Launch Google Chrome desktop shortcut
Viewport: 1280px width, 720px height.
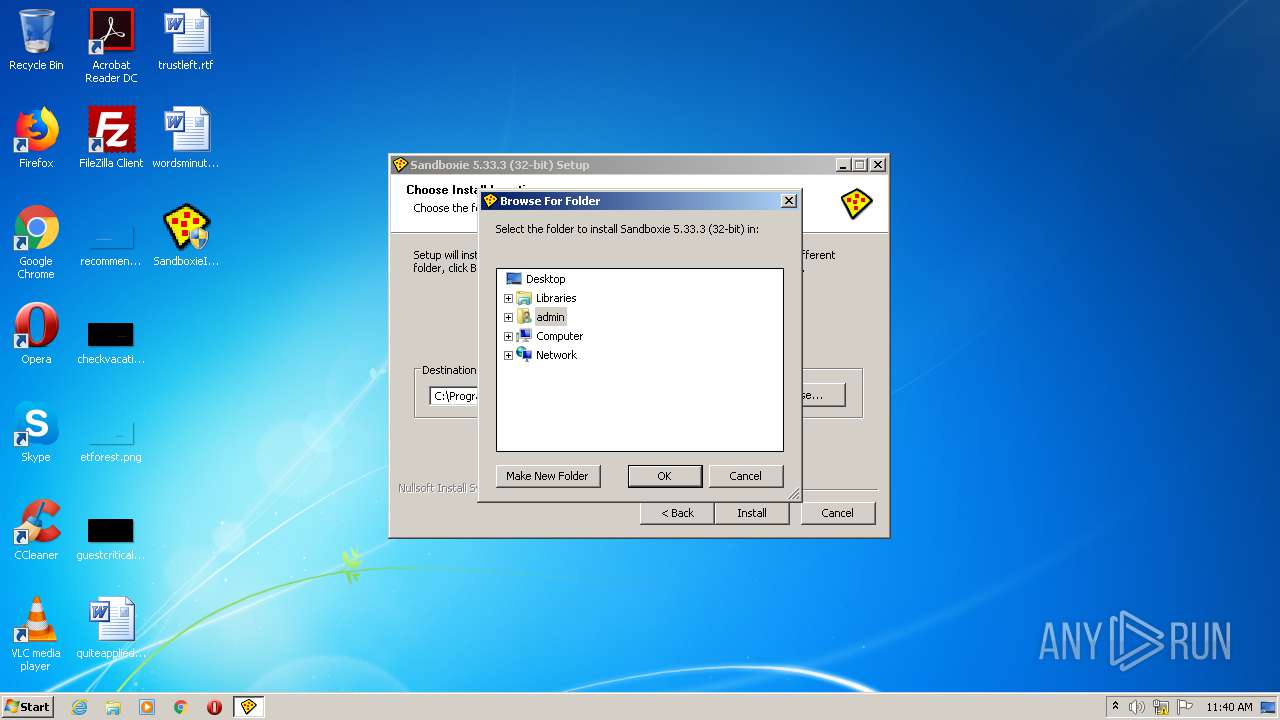(x=36, y=242)
